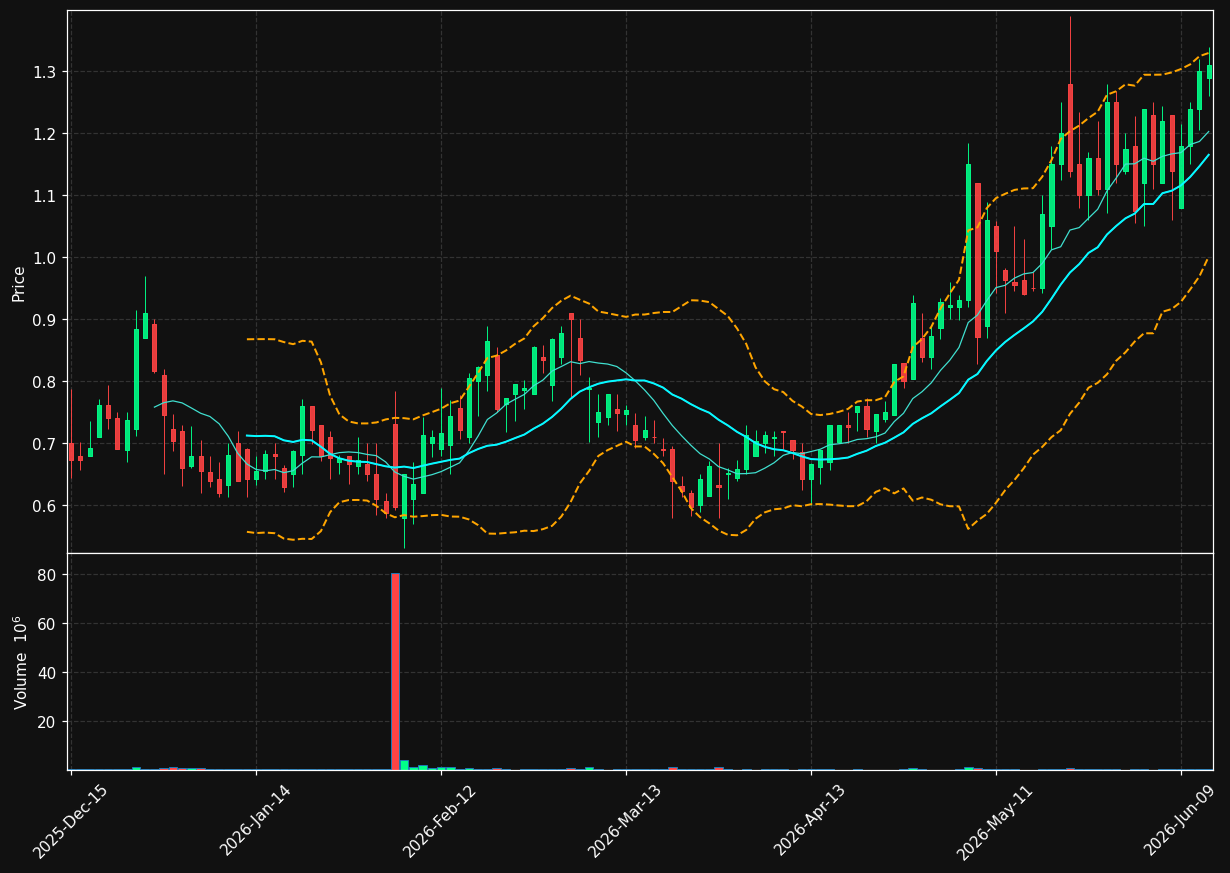Click the 2026-Jan-14 date label

click(x=257, y=820)
